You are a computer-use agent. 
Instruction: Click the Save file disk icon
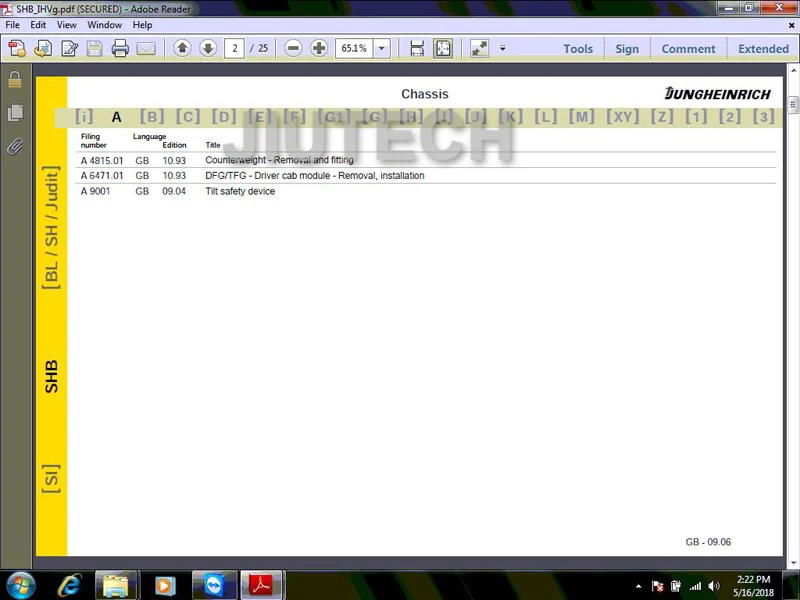tap(94, 48)
